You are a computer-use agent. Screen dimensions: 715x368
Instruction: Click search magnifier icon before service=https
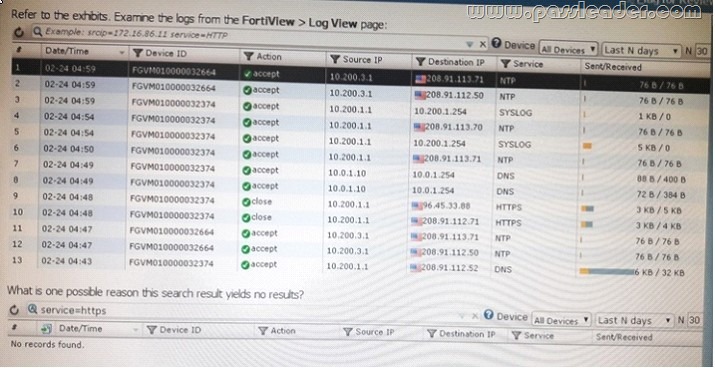pos(32,310)
